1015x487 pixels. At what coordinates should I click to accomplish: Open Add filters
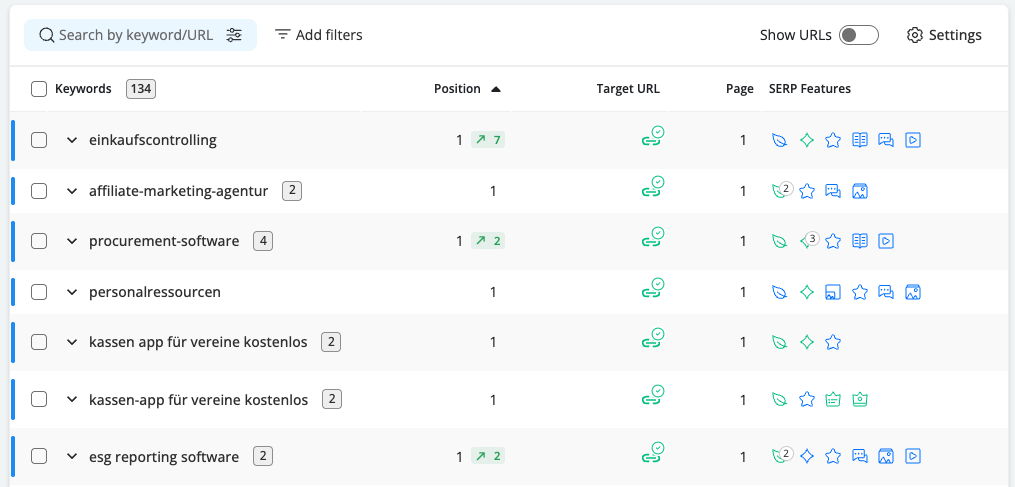(x=319, y=35)
